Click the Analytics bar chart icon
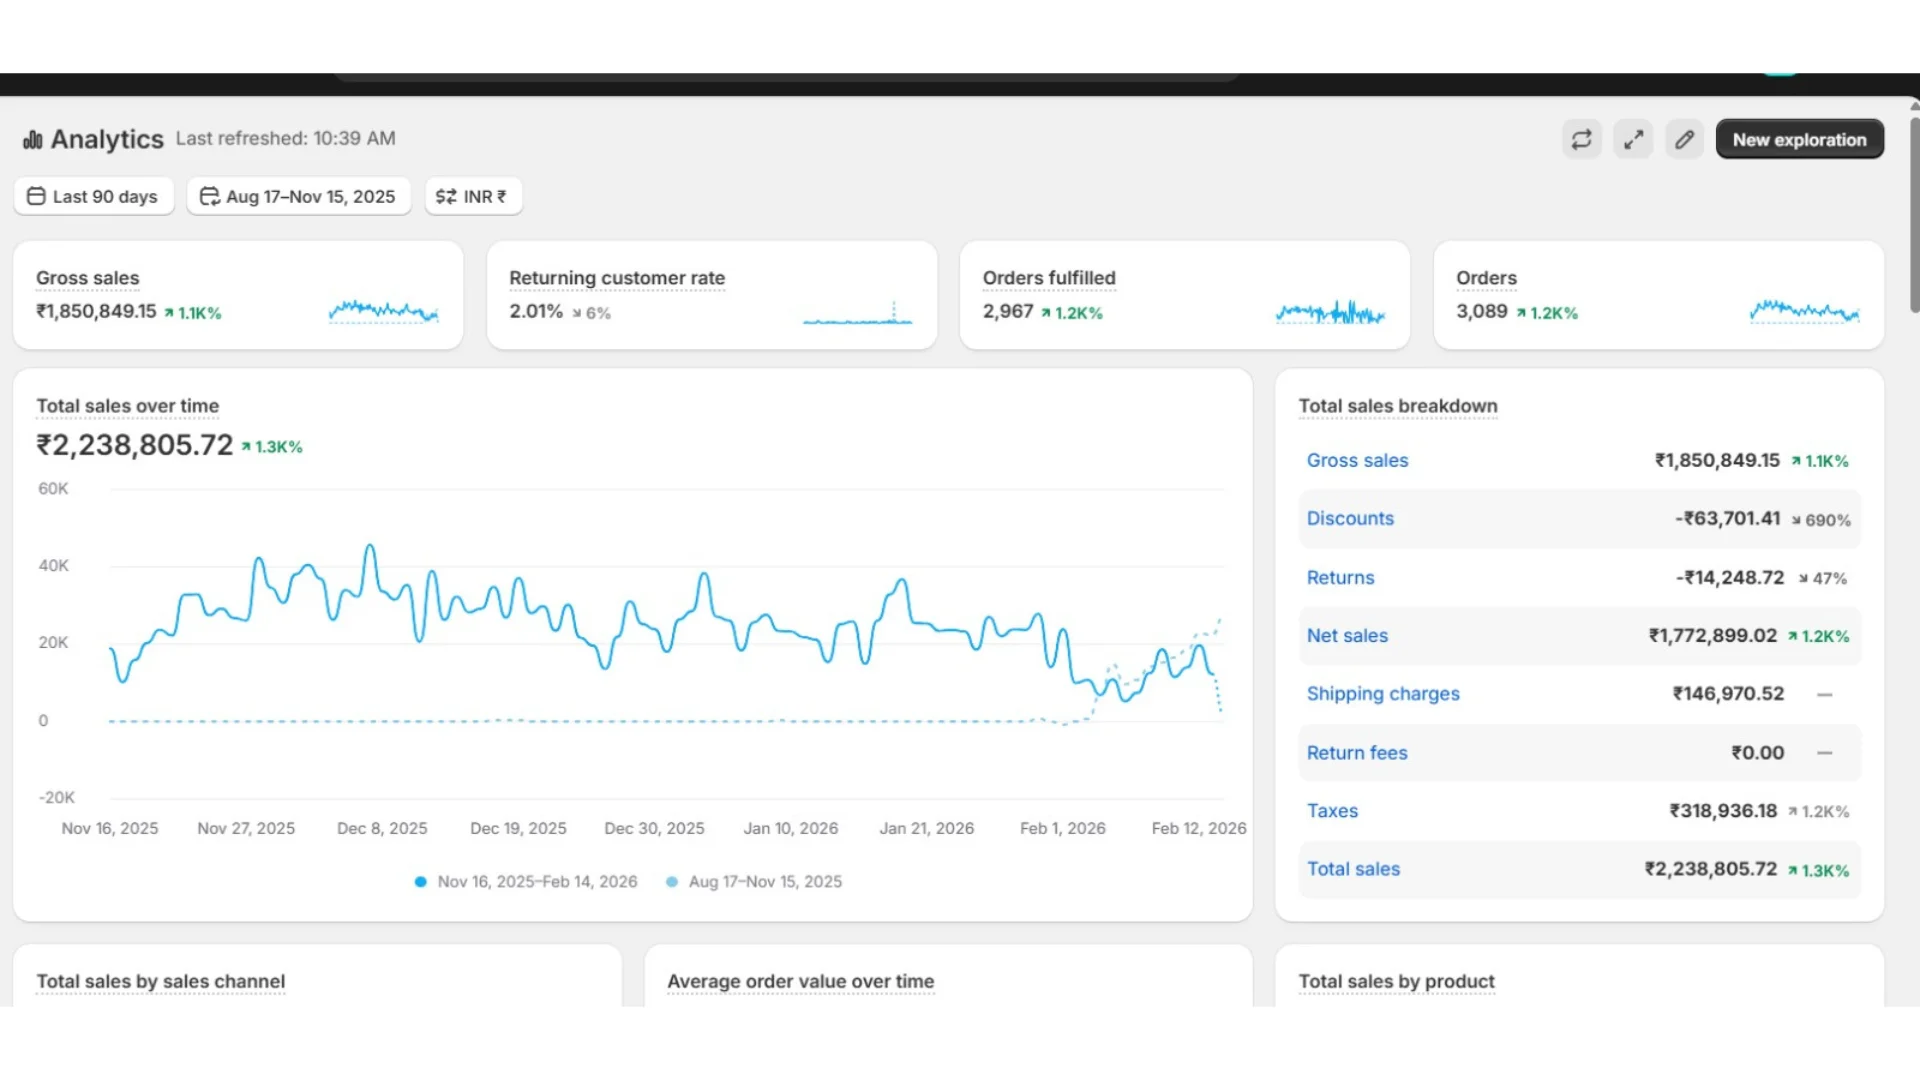This screenshot has width=1920, height=1080. (x=33, y=140)
